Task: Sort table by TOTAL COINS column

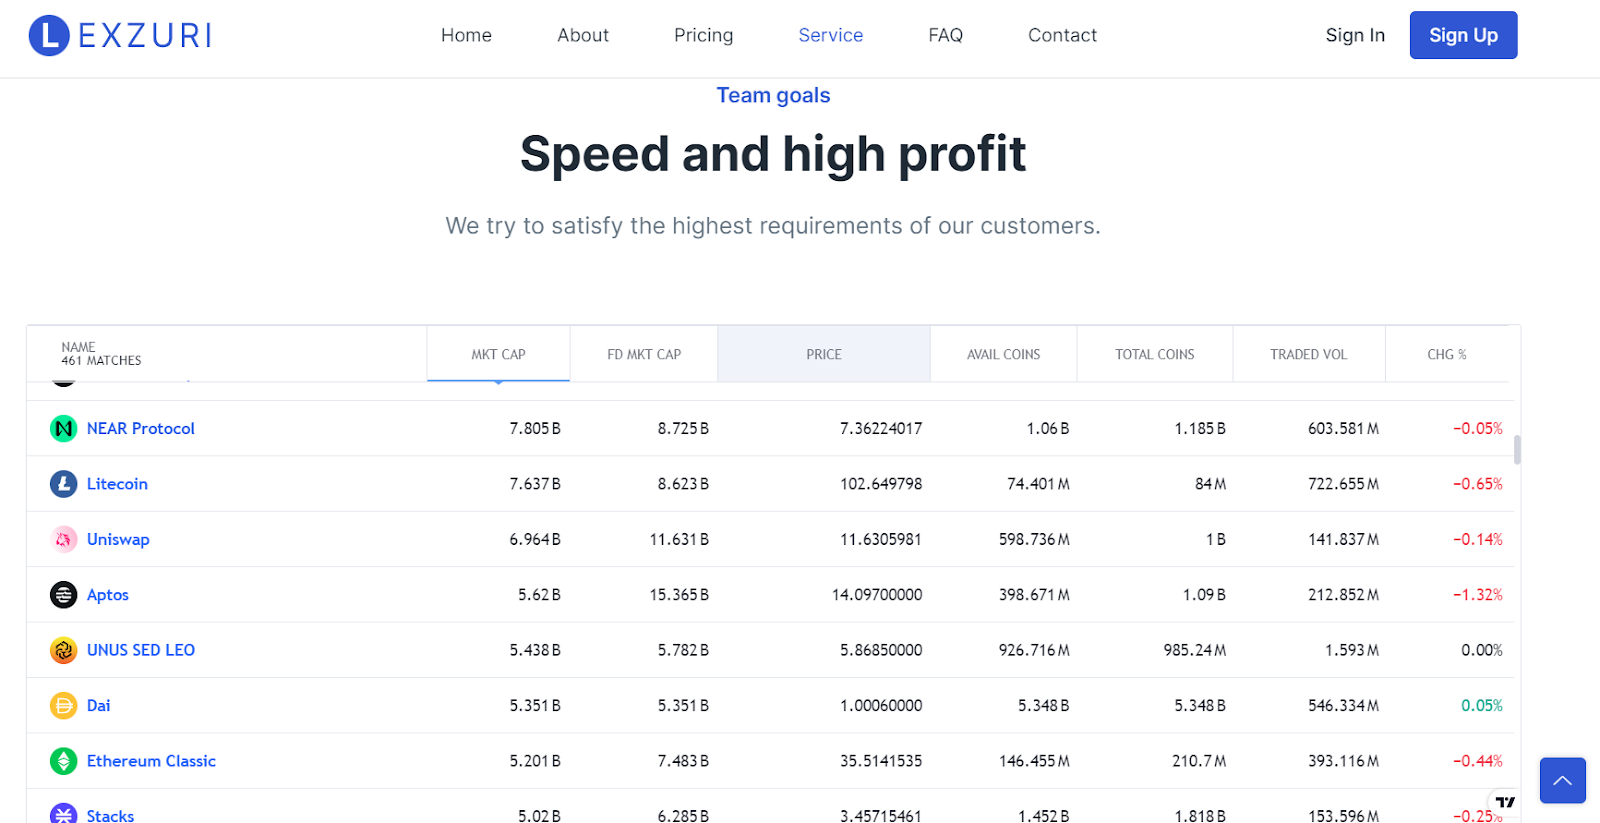Action: [1155, 354]
